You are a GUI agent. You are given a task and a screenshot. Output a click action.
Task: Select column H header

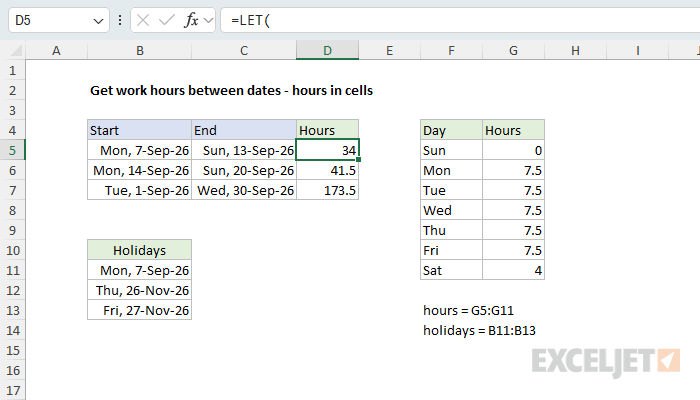pos(575,50)
